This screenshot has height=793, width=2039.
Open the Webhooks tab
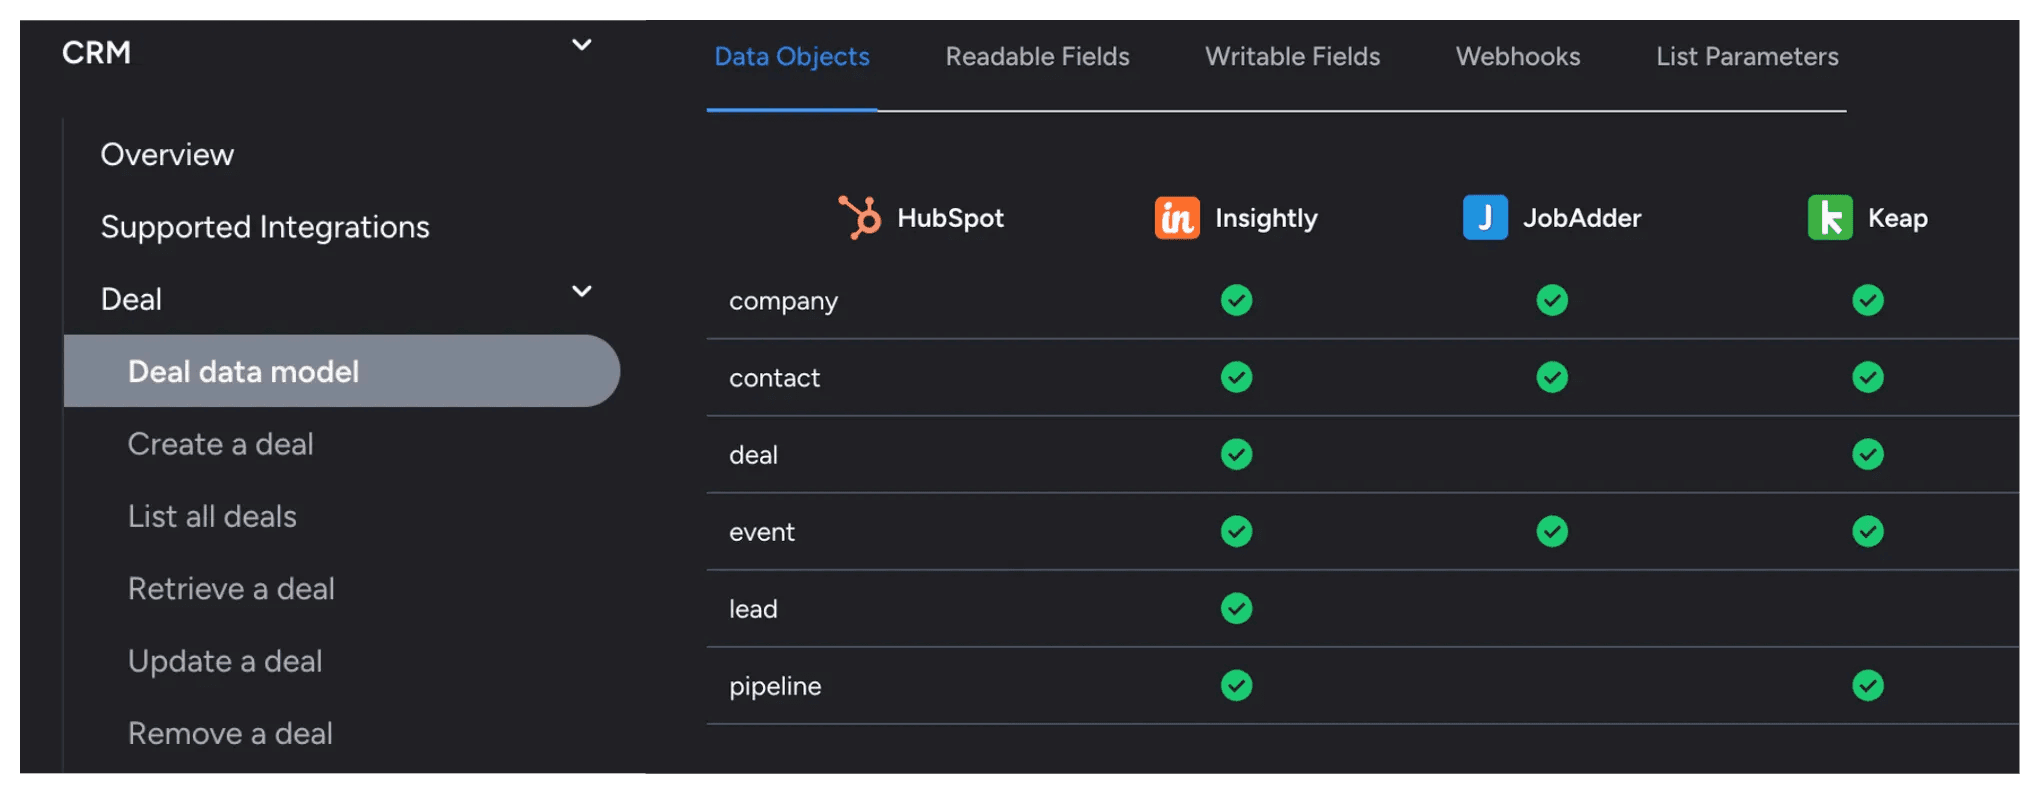point(1517,56)
